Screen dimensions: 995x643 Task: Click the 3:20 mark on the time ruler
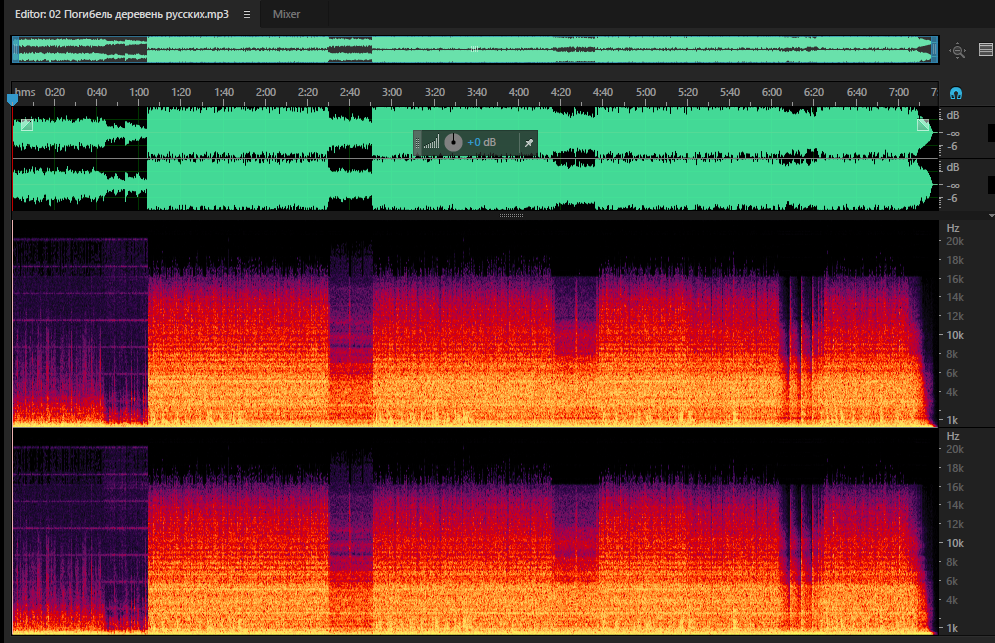(x=434, y=92)
